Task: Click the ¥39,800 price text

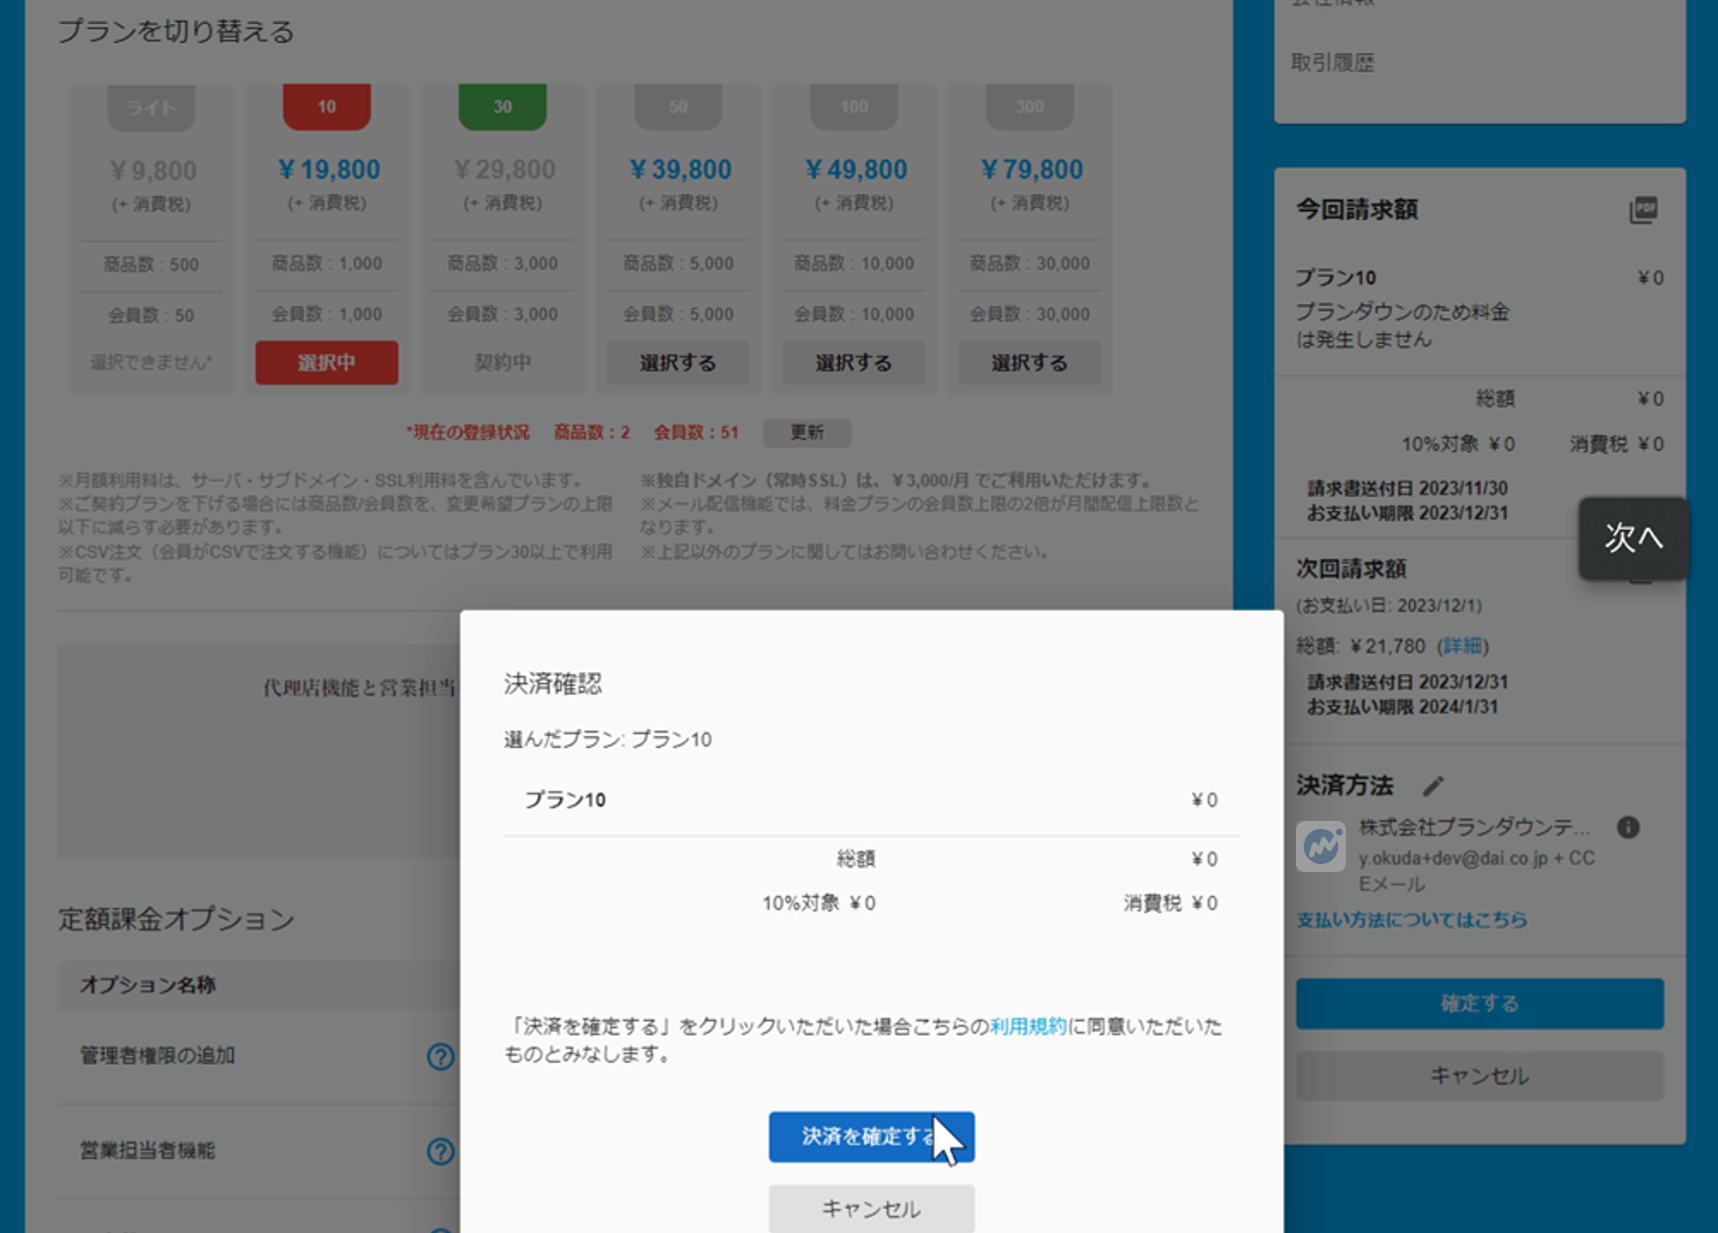Action: click(680, 170)
